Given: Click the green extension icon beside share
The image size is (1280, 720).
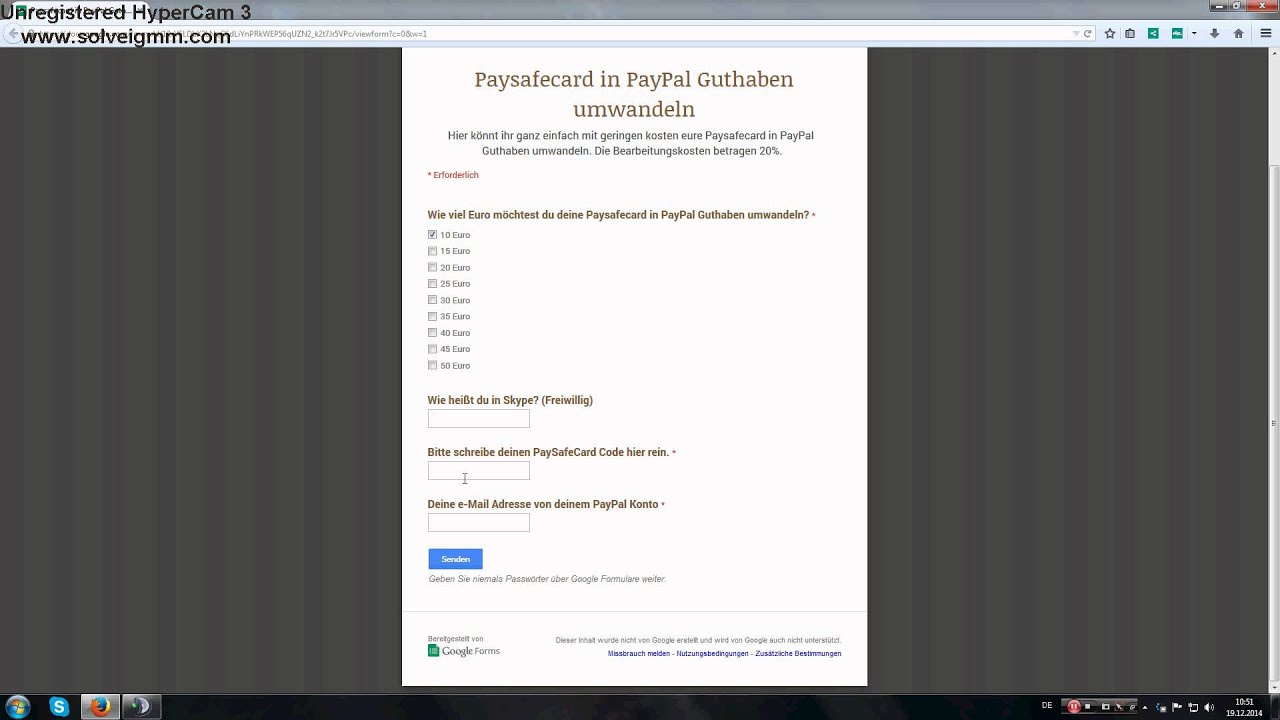Looking at the screenshot, I should (1177, 33).
